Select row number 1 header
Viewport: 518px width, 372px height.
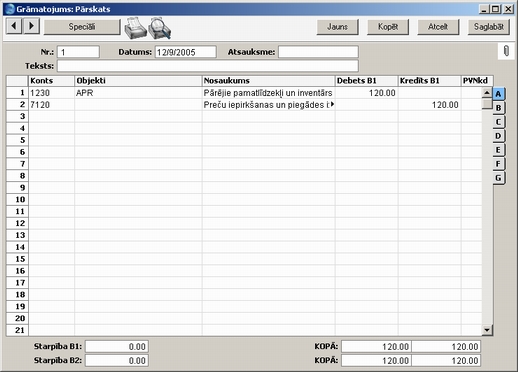17,93
